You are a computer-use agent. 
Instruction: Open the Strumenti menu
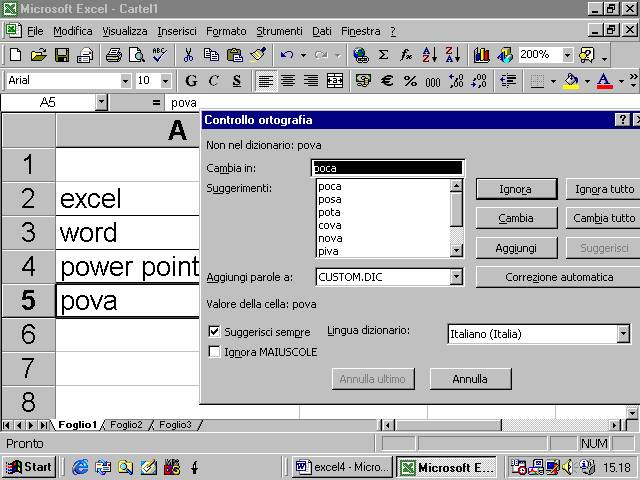tap(279, 31)
